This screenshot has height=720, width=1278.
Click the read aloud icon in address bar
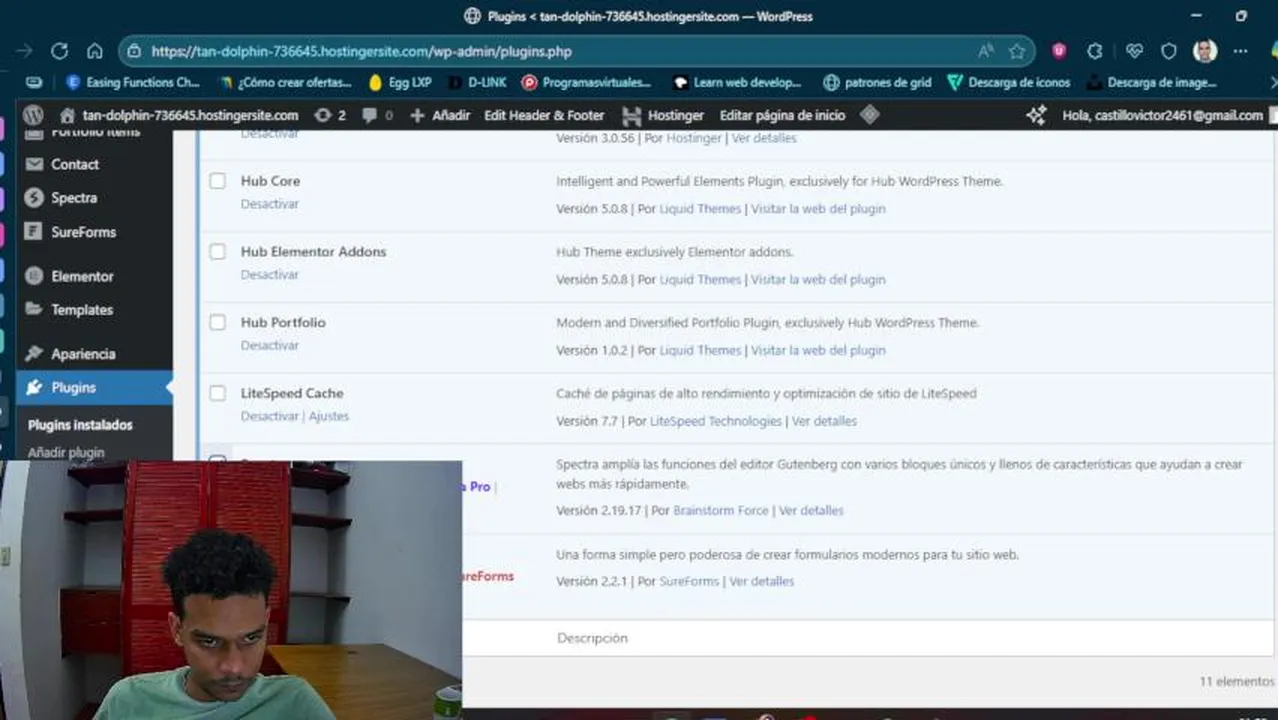coord(986,51)
